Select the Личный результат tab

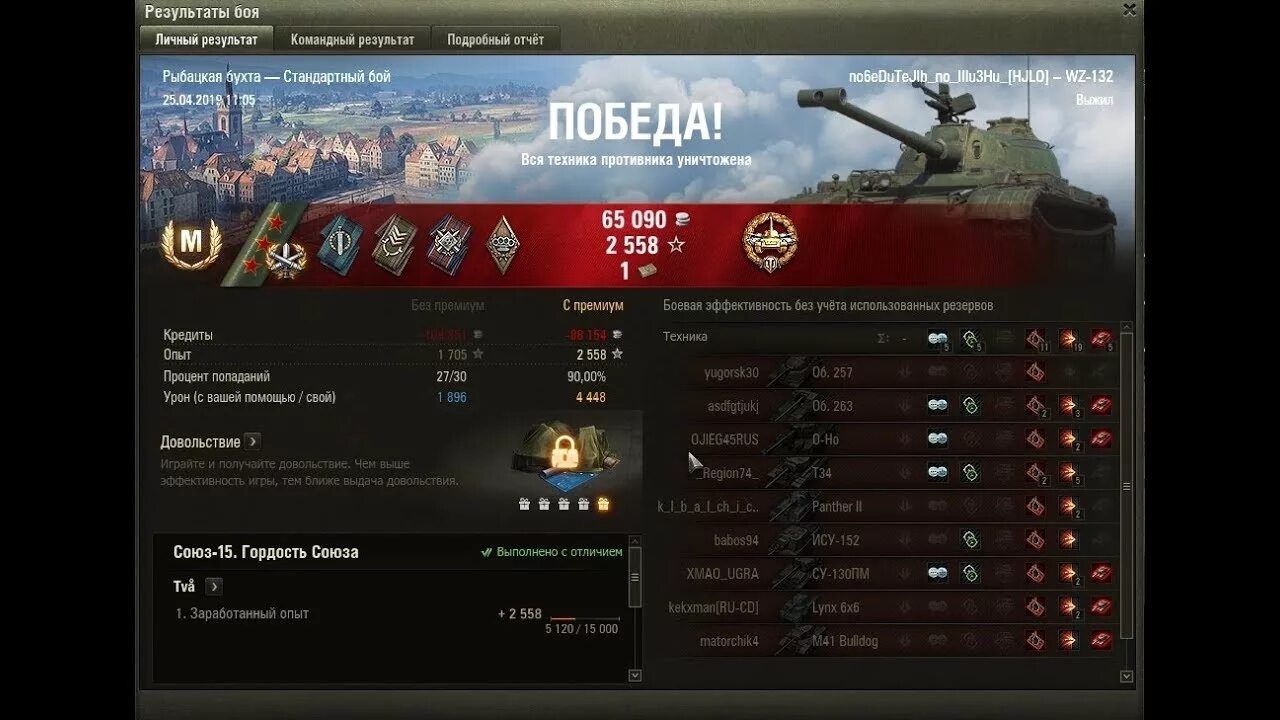point(207,40)
